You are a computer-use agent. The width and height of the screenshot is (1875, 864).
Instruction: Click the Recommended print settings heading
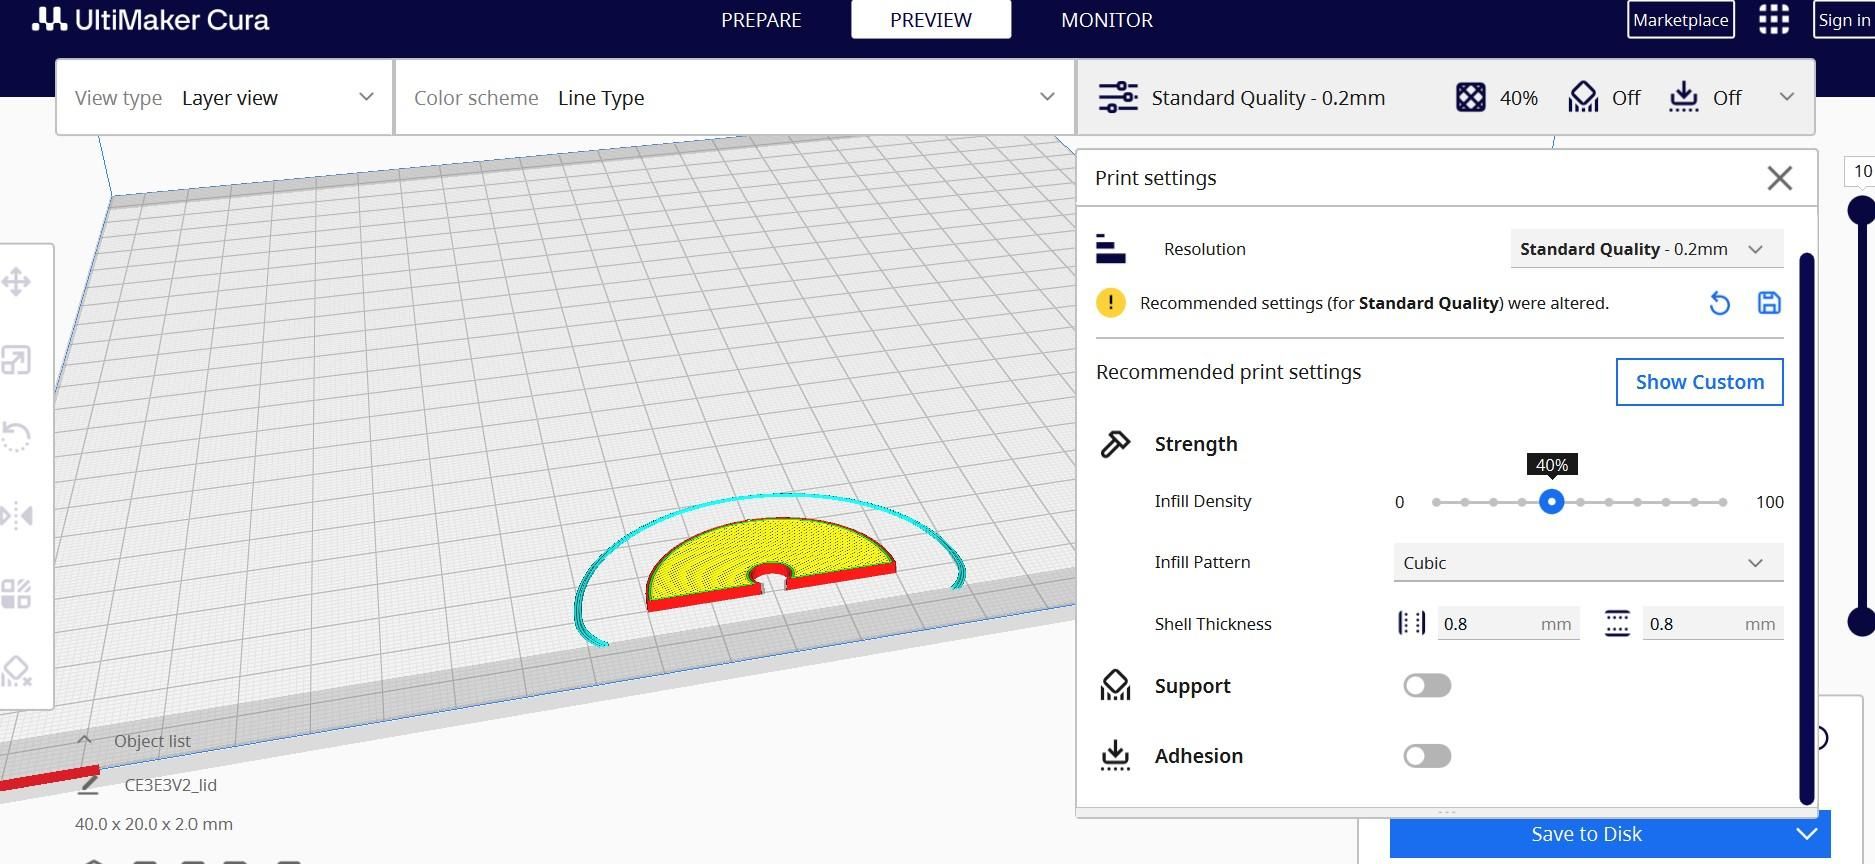1228,372
